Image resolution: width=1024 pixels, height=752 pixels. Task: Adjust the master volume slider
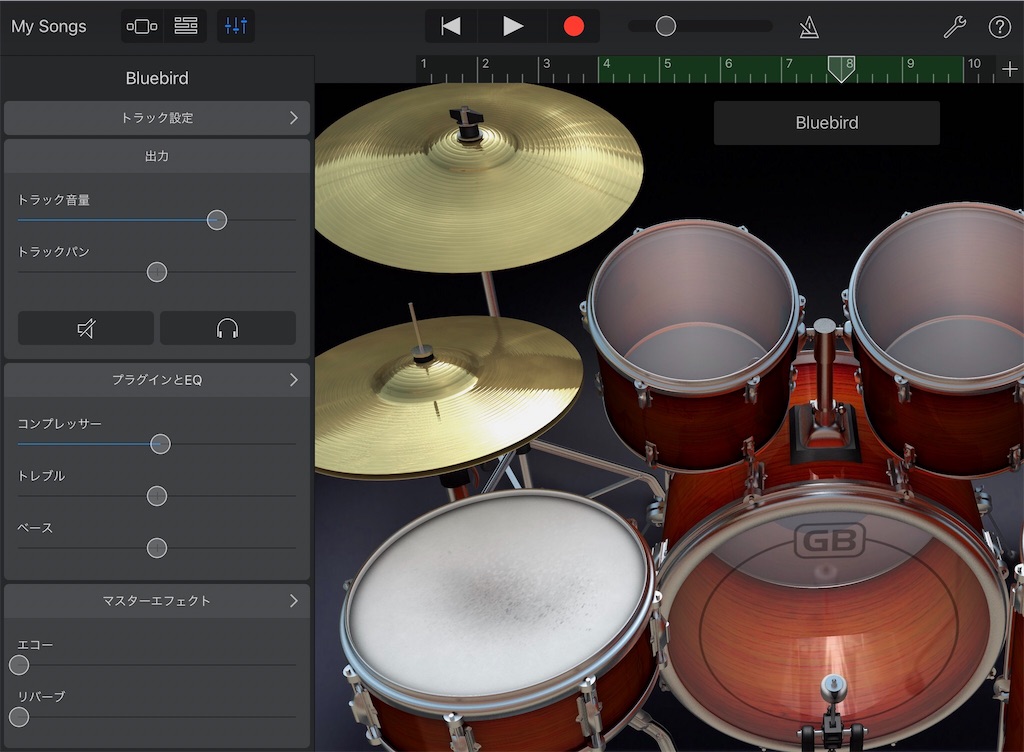pos(665,26)
